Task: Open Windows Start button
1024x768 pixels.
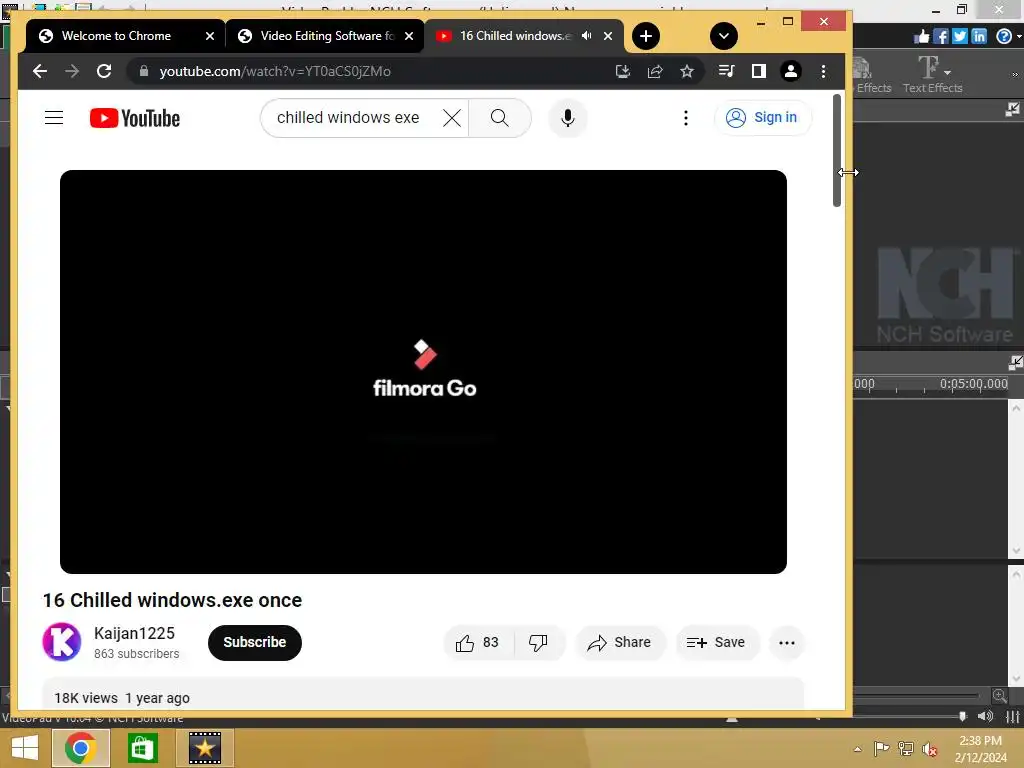Action: [25, 748]
